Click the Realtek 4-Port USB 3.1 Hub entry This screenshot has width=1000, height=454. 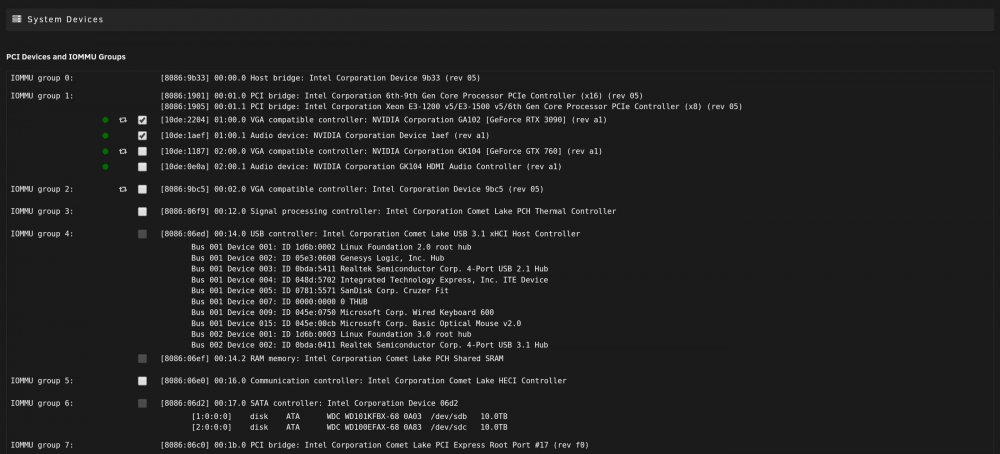pyautogui.click(x=370, y=345)
